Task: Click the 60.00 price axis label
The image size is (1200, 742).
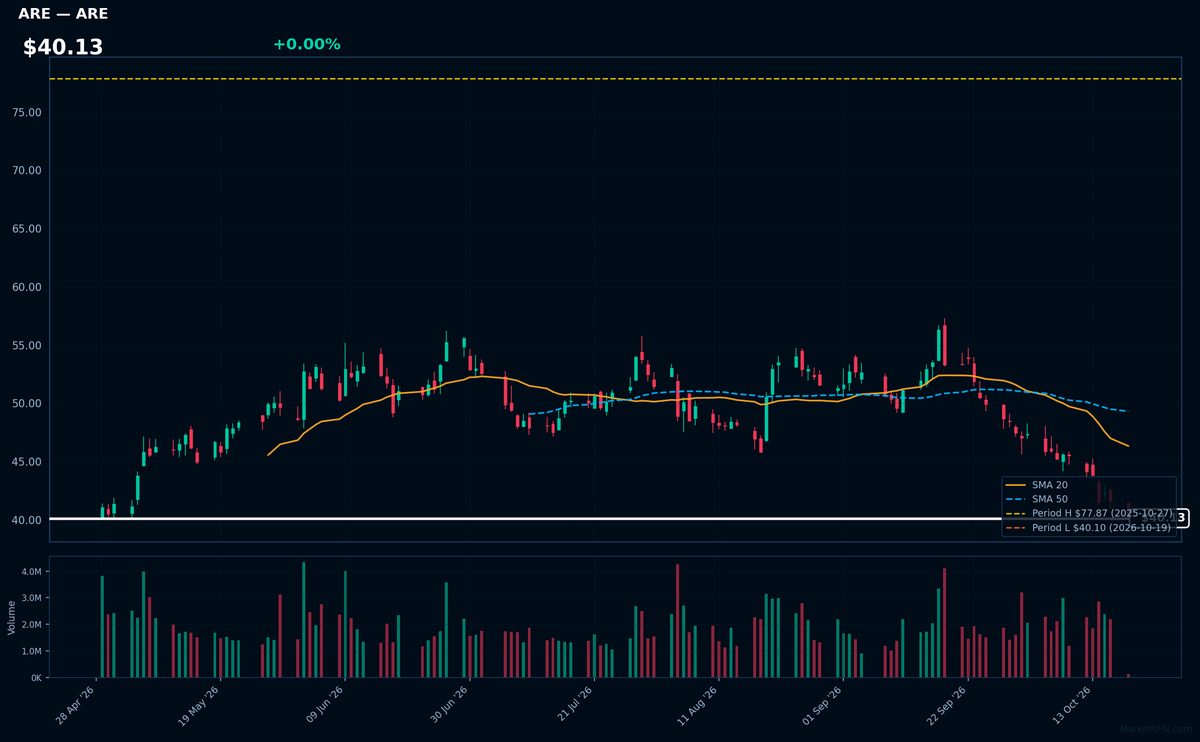Action: point(27,287)
